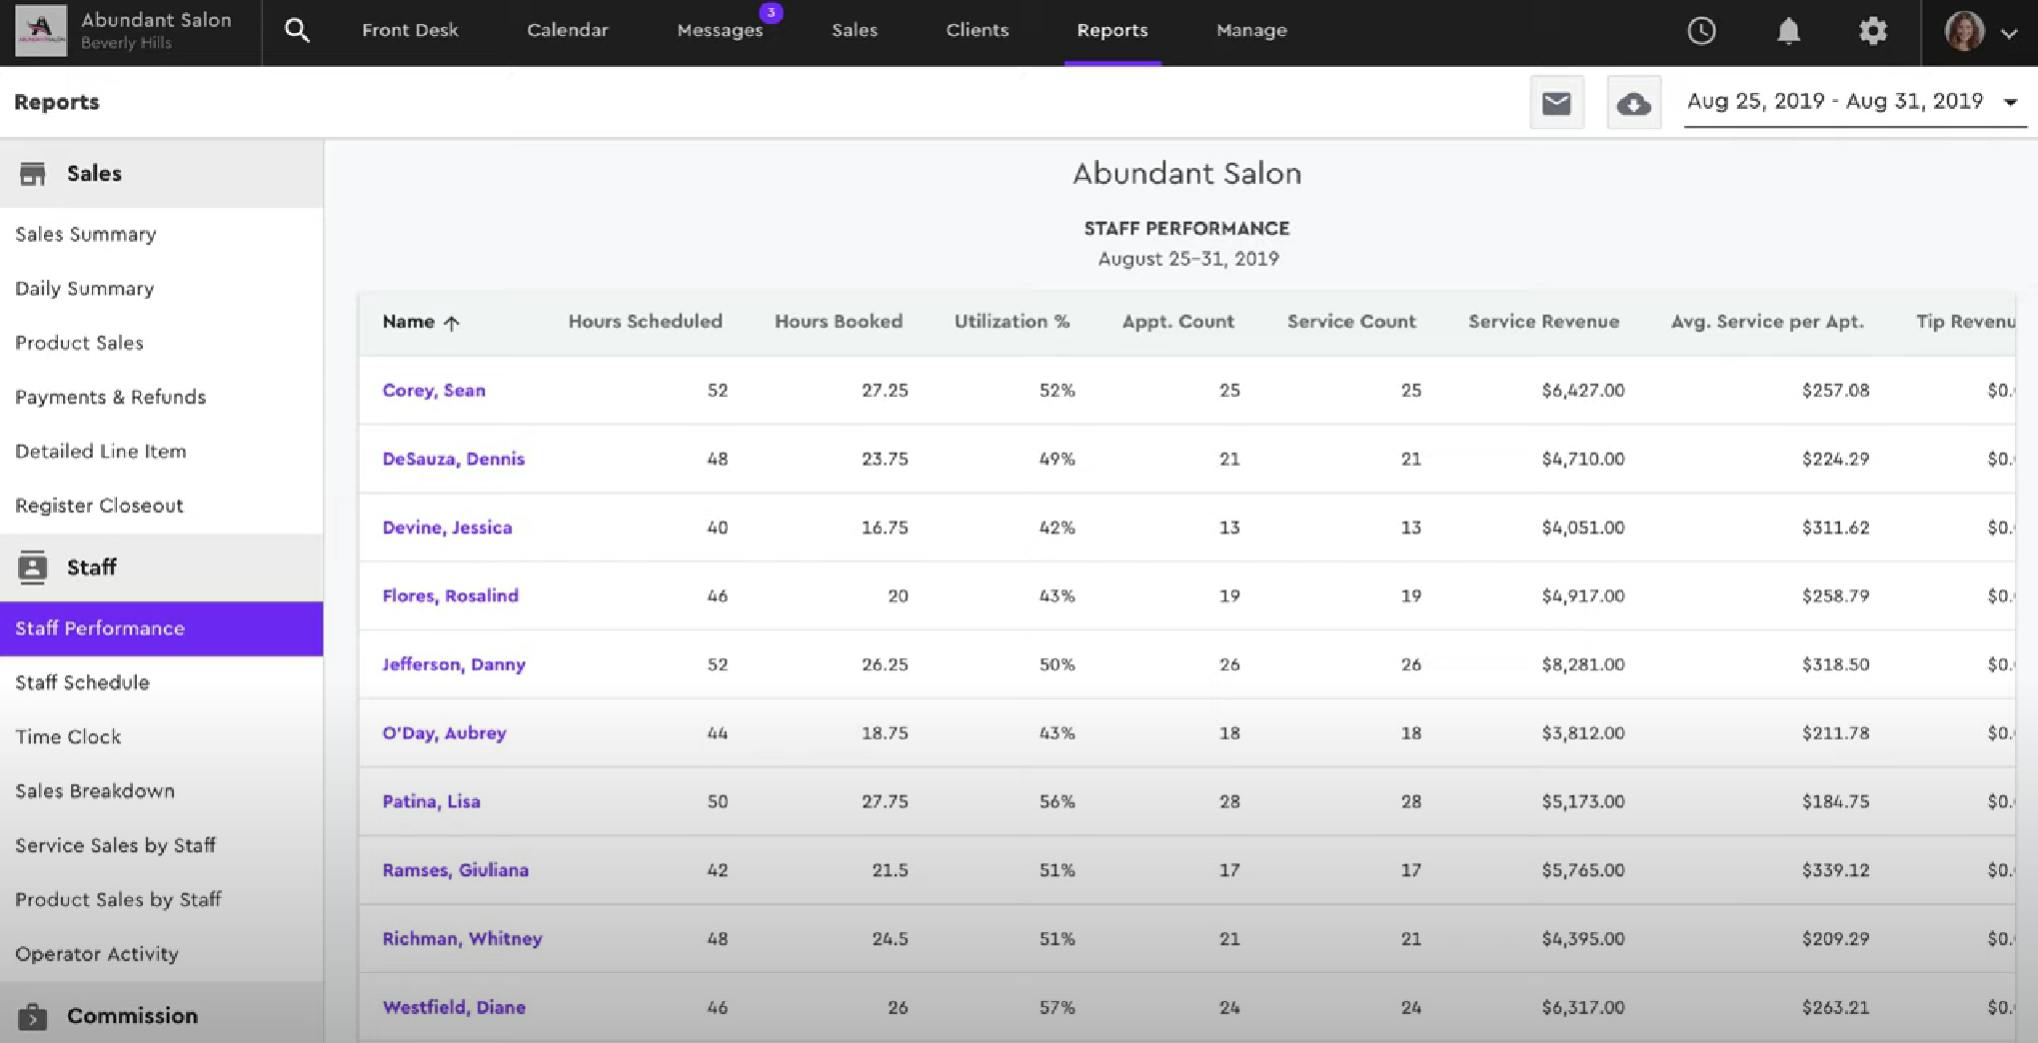2038x1043 pixels.
Task: Sort by Service Revenue column
Action: pos(1544,322)
